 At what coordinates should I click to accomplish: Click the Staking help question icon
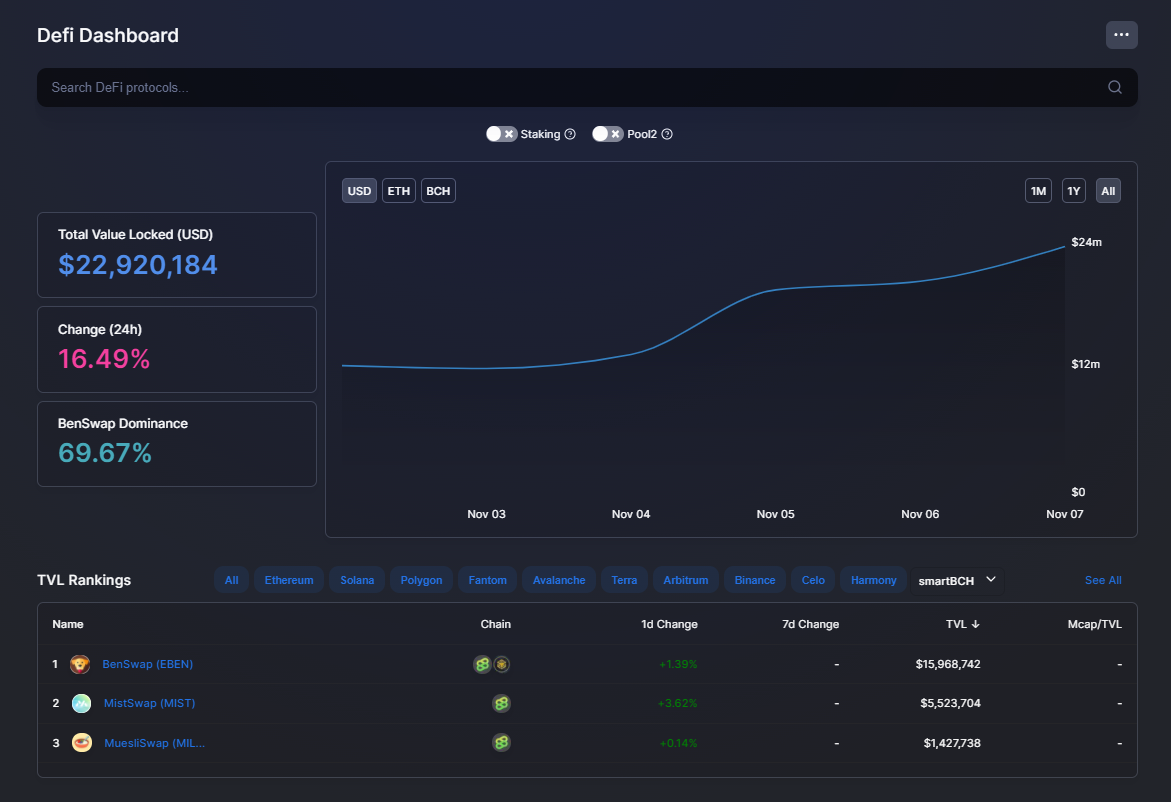click(x=570, y=134)
